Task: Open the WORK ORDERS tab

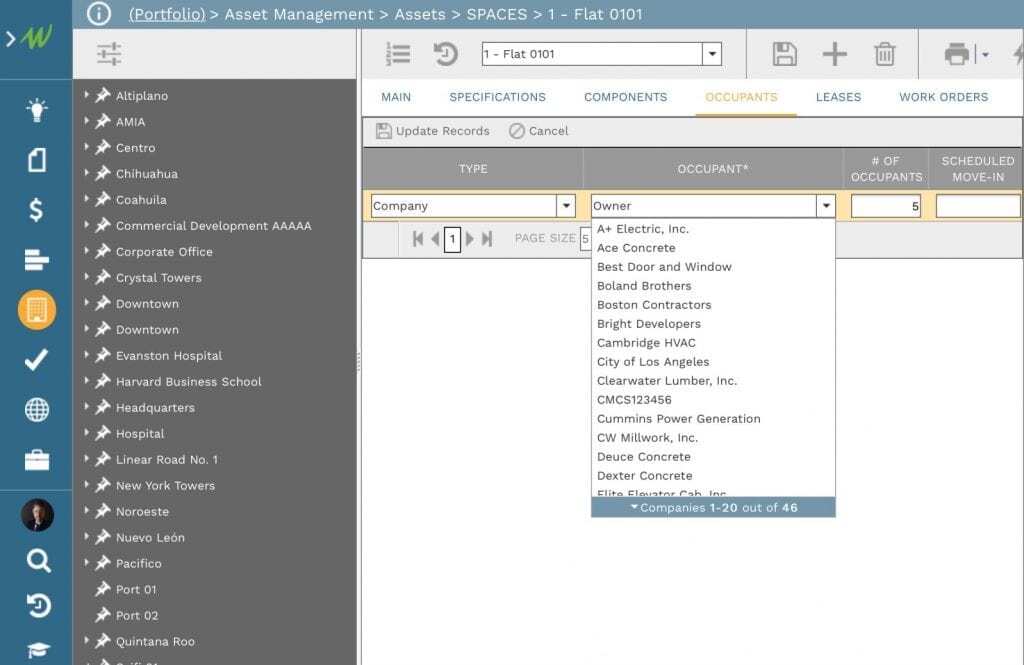Action: (944, 97)
